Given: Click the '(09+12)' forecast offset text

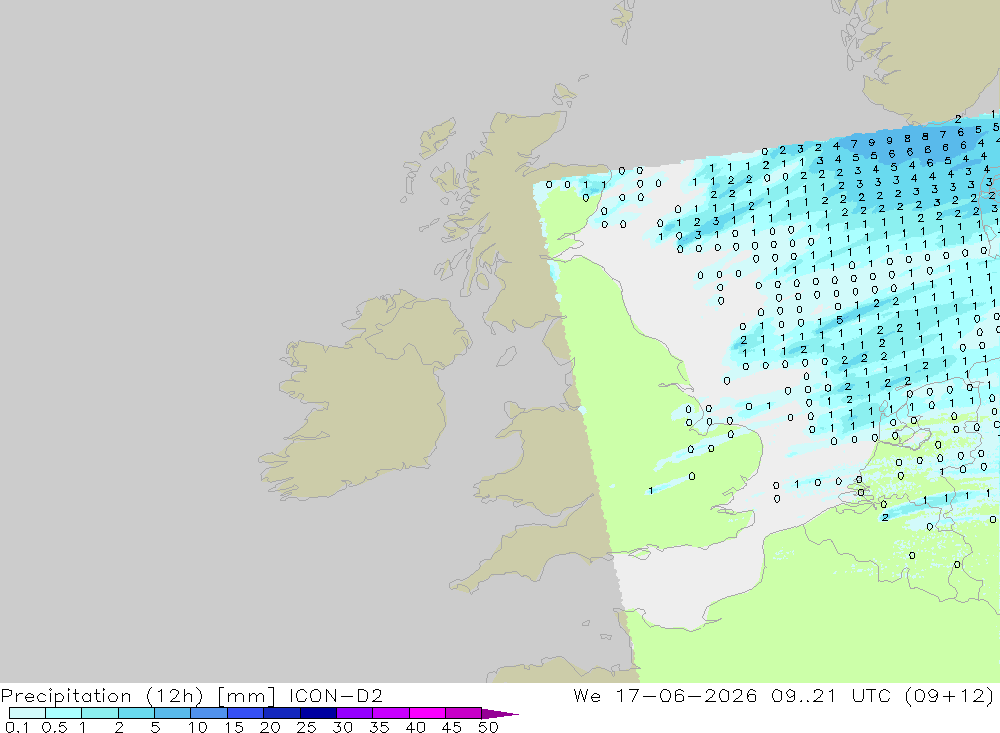Looking at the screenshot, I should (x=949, y=695).
